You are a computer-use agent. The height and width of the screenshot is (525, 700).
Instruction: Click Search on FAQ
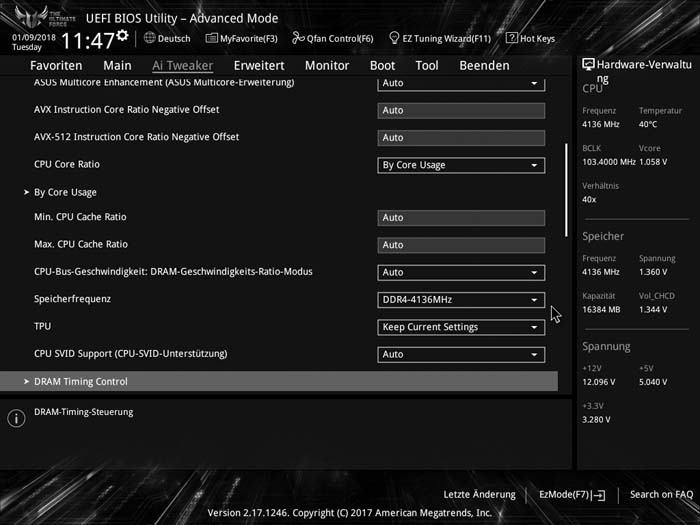click(661, 495)
